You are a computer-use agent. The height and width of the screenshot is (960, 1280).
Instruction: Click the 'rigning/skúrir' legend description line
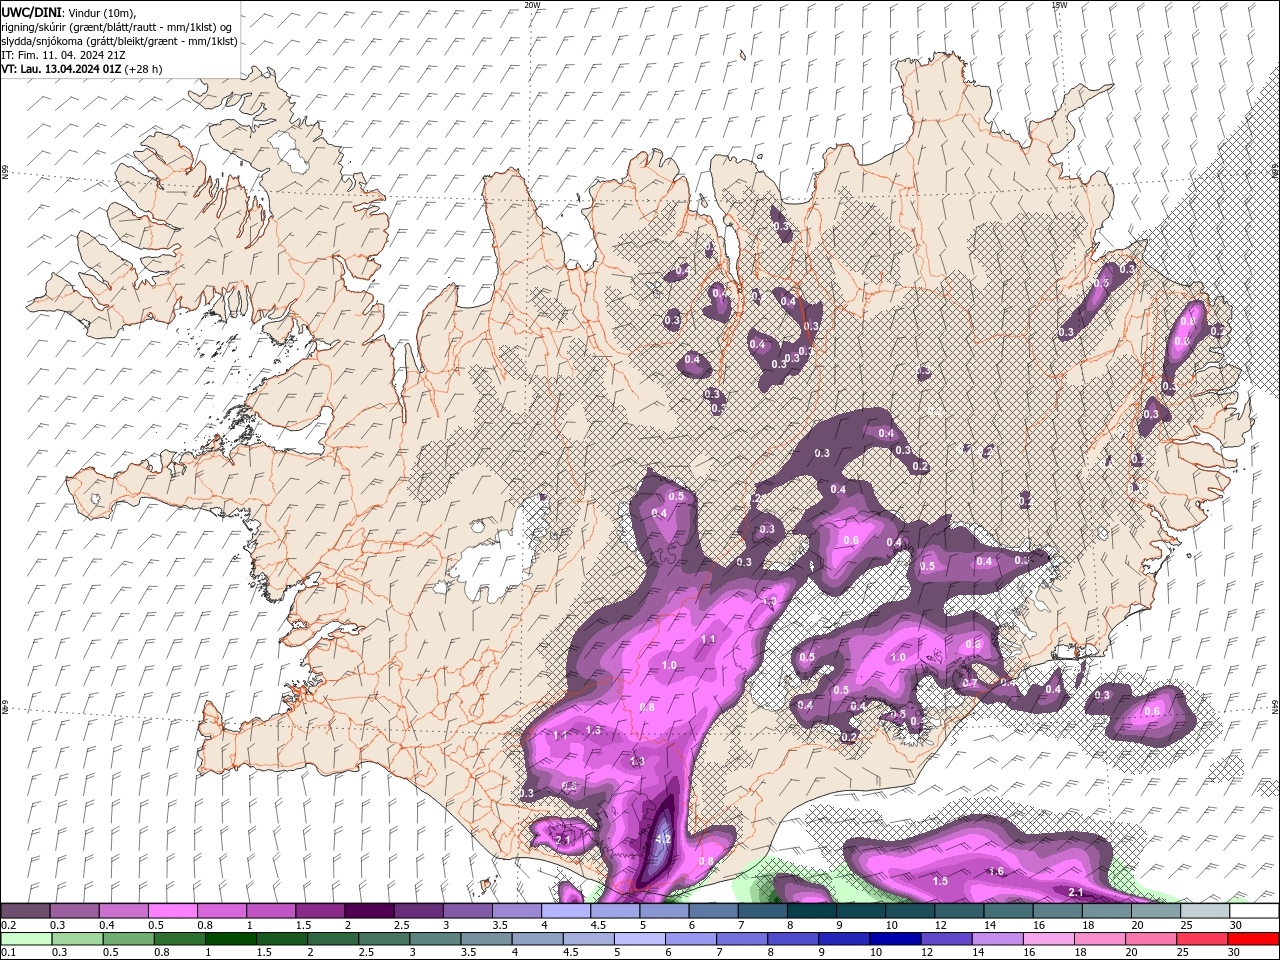[117, 27]
